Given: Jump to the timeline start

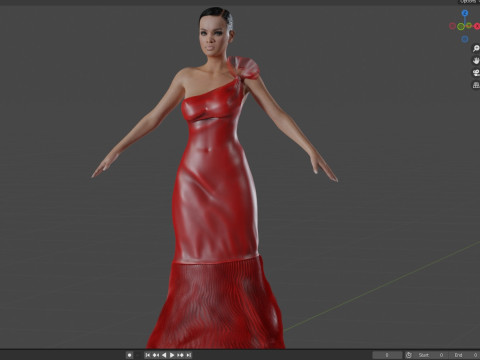Looking at the screenshot, I should pos(147,355).
